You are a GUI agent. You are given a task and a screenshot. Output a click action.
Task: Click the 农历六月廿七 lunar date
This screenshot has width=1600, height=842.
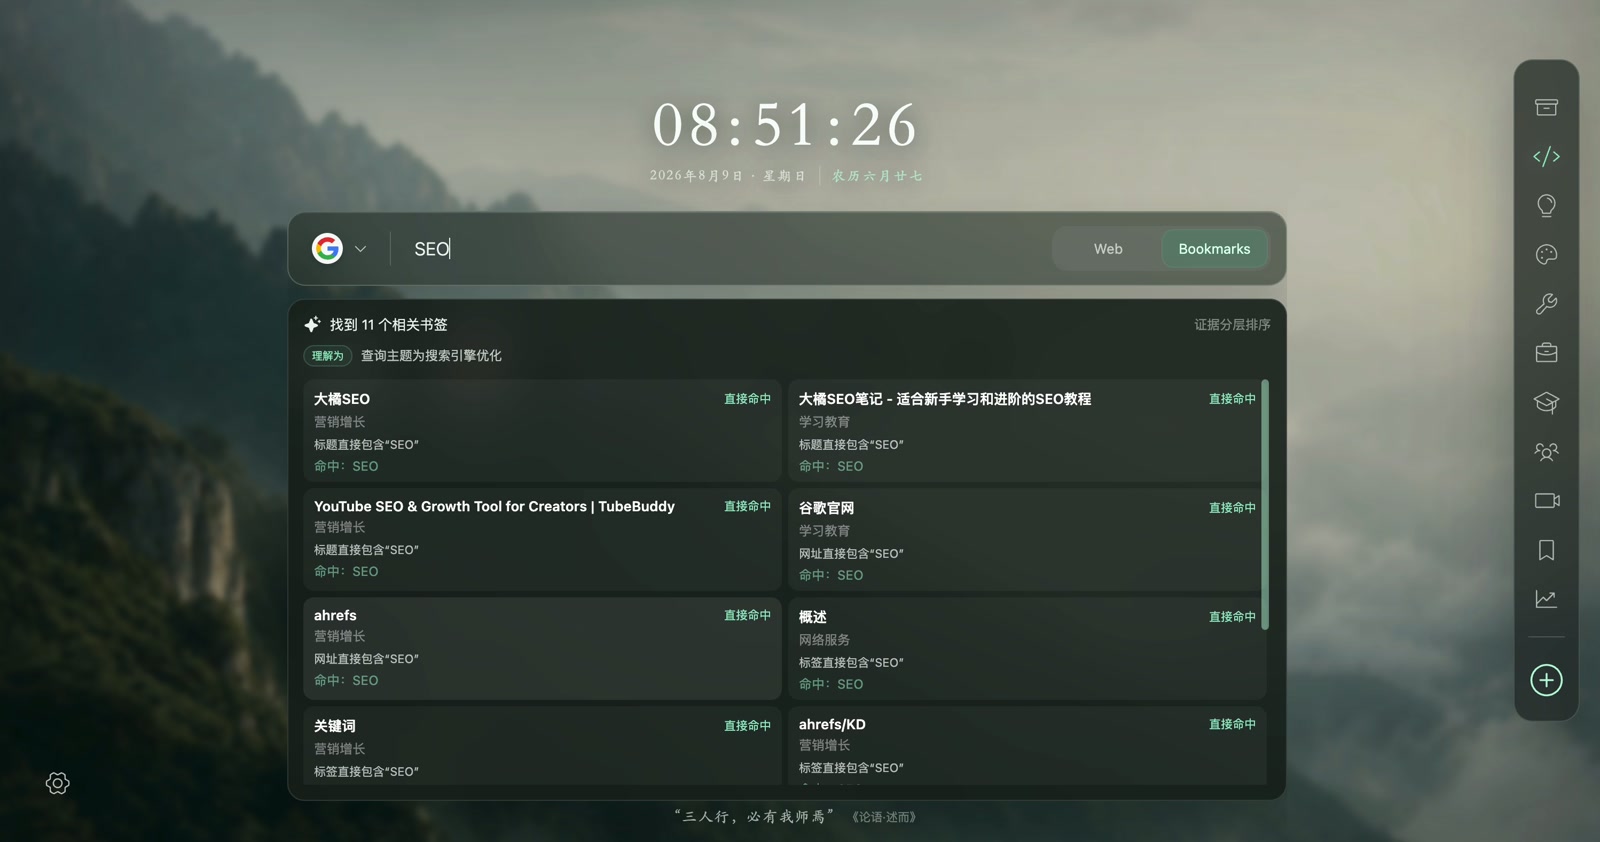point(877,176)
